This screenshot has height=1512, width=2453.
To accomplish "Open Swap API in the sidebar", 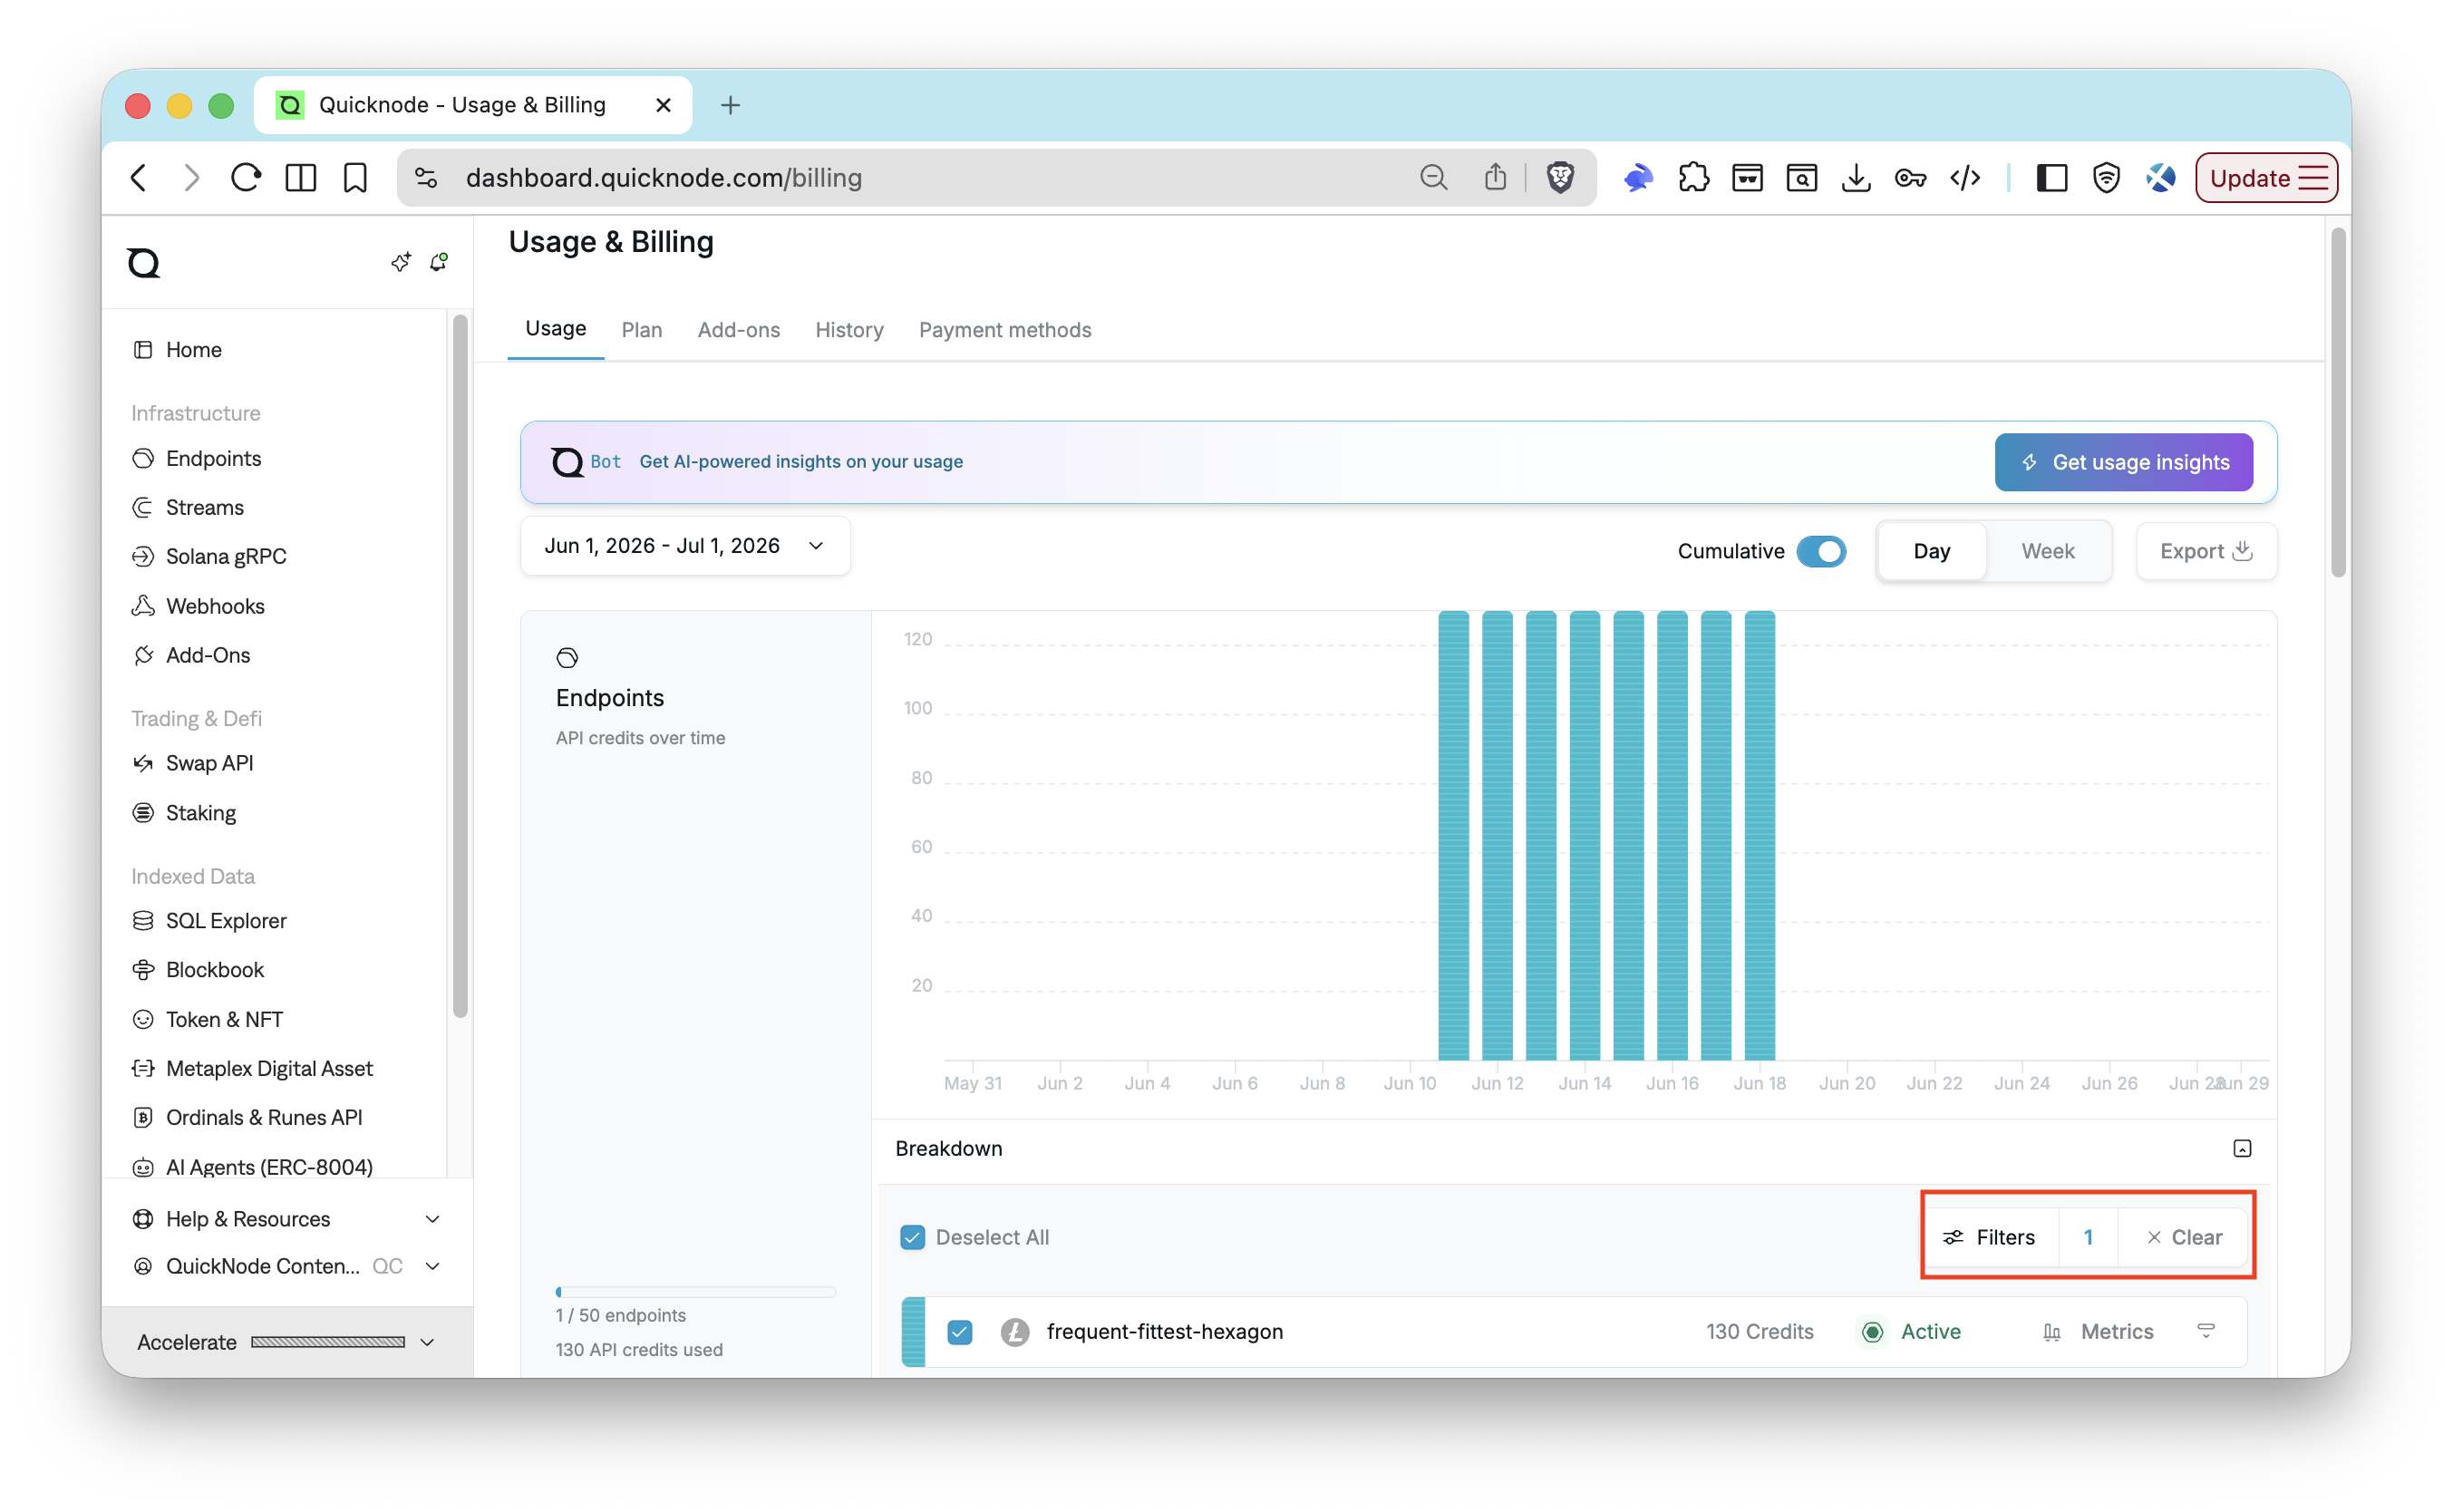I will (193, 764).
